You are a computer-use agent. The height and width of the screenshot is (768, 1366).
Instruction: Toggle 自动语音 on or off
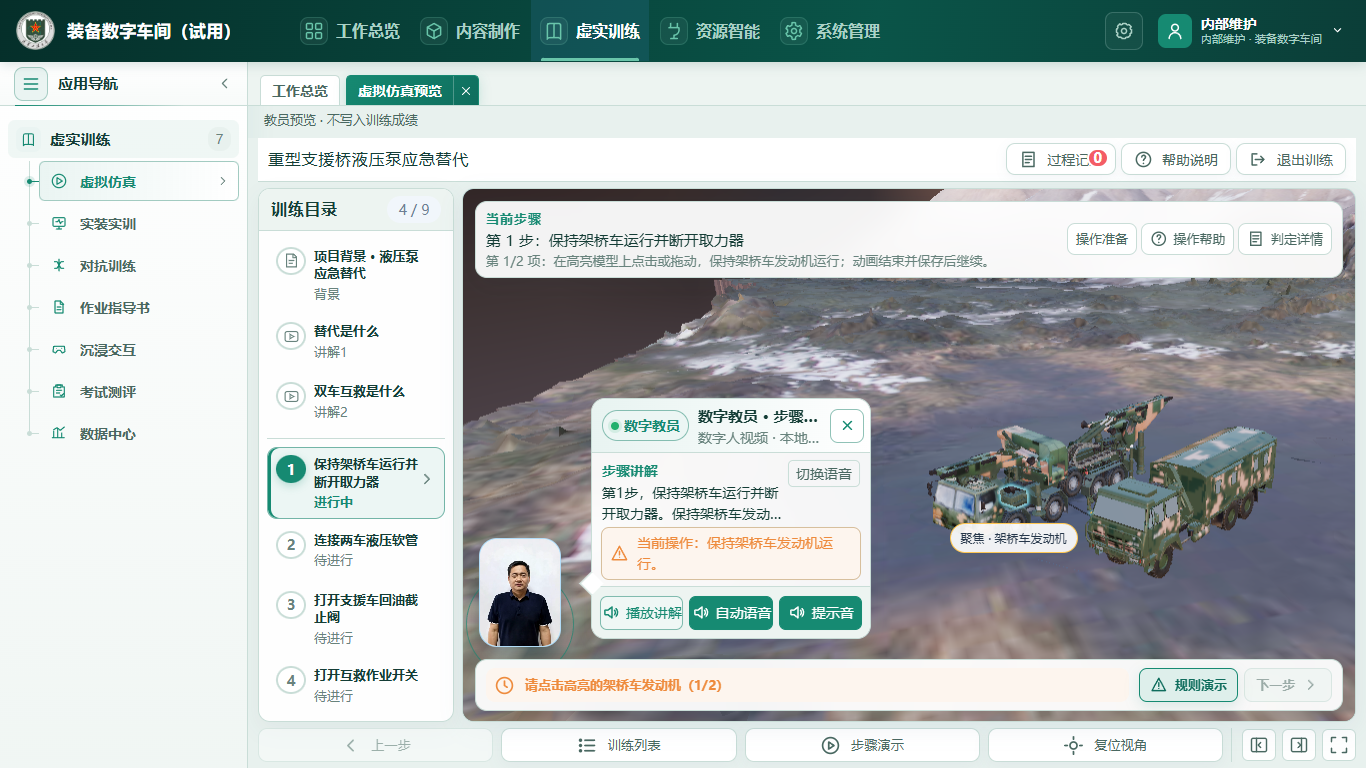click(x=731, y=613)
